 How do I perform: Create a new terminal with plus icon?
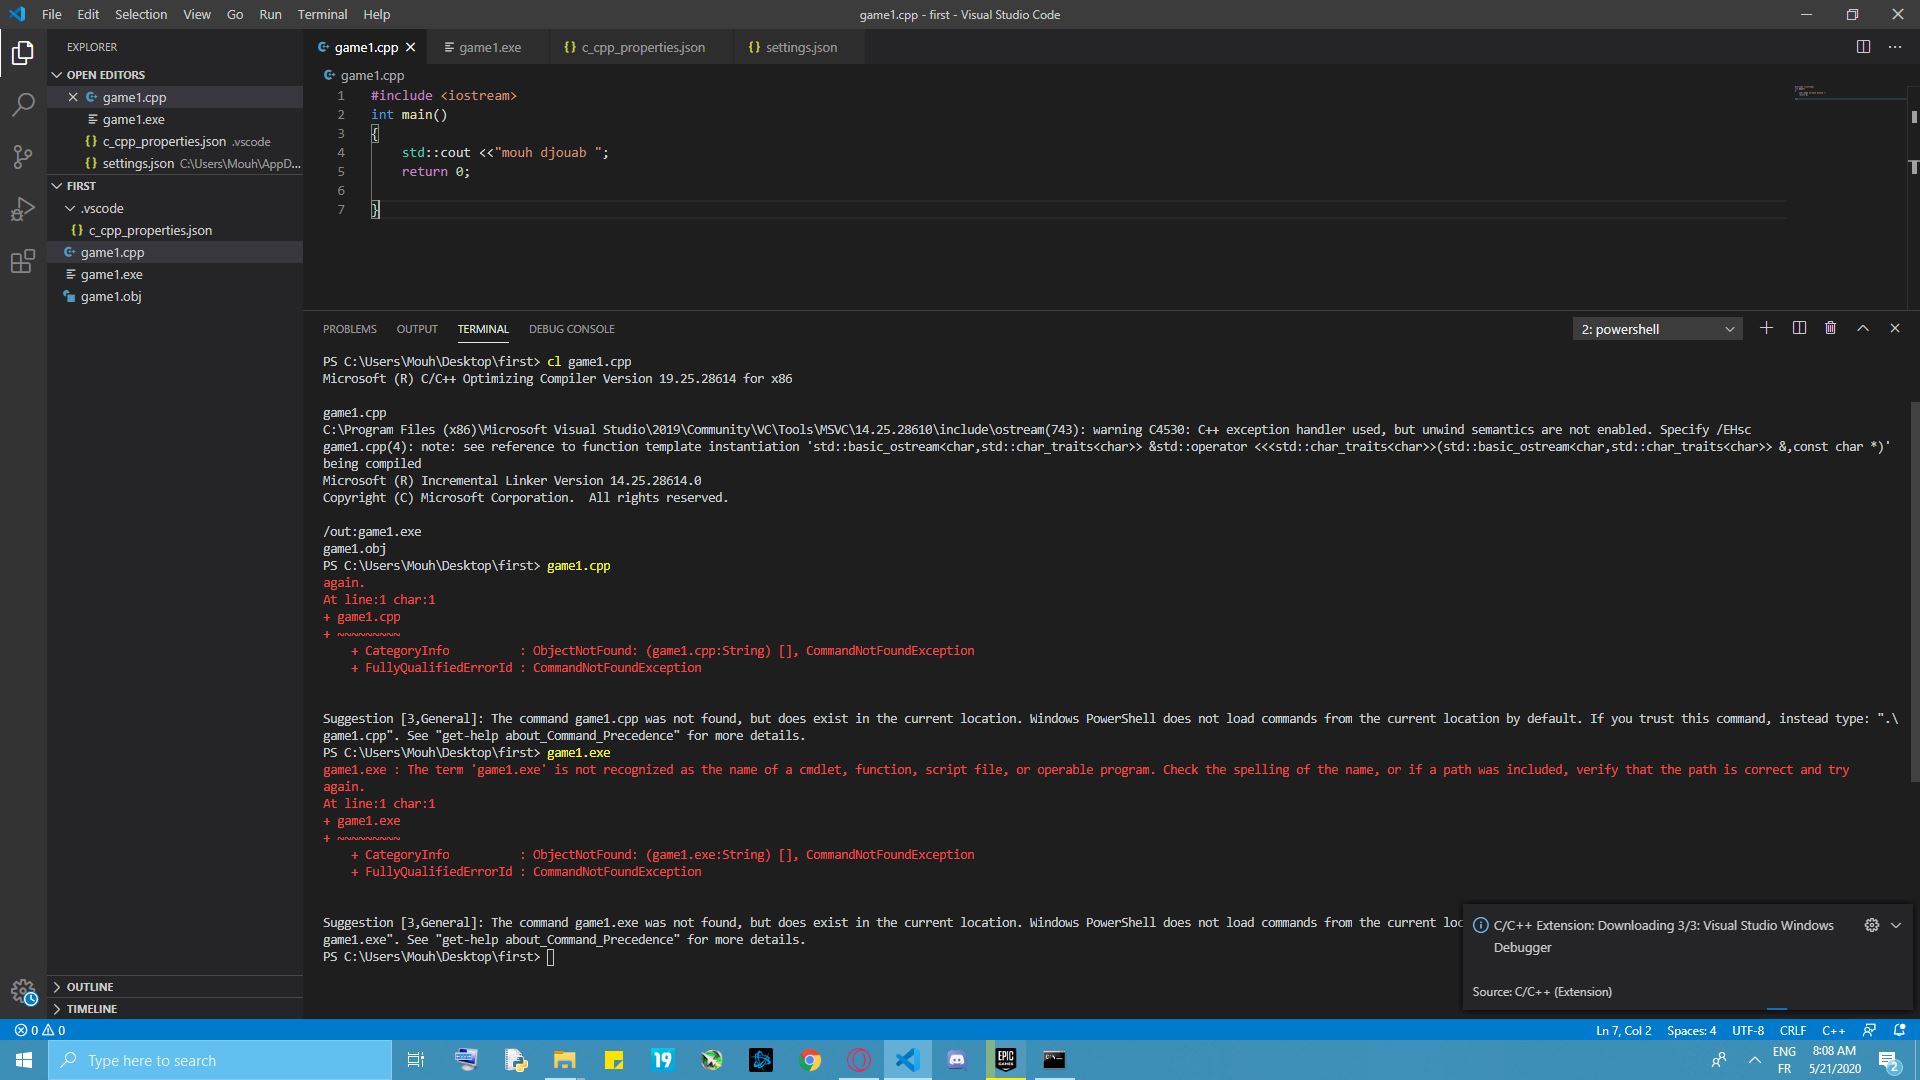click(1766, 328)
